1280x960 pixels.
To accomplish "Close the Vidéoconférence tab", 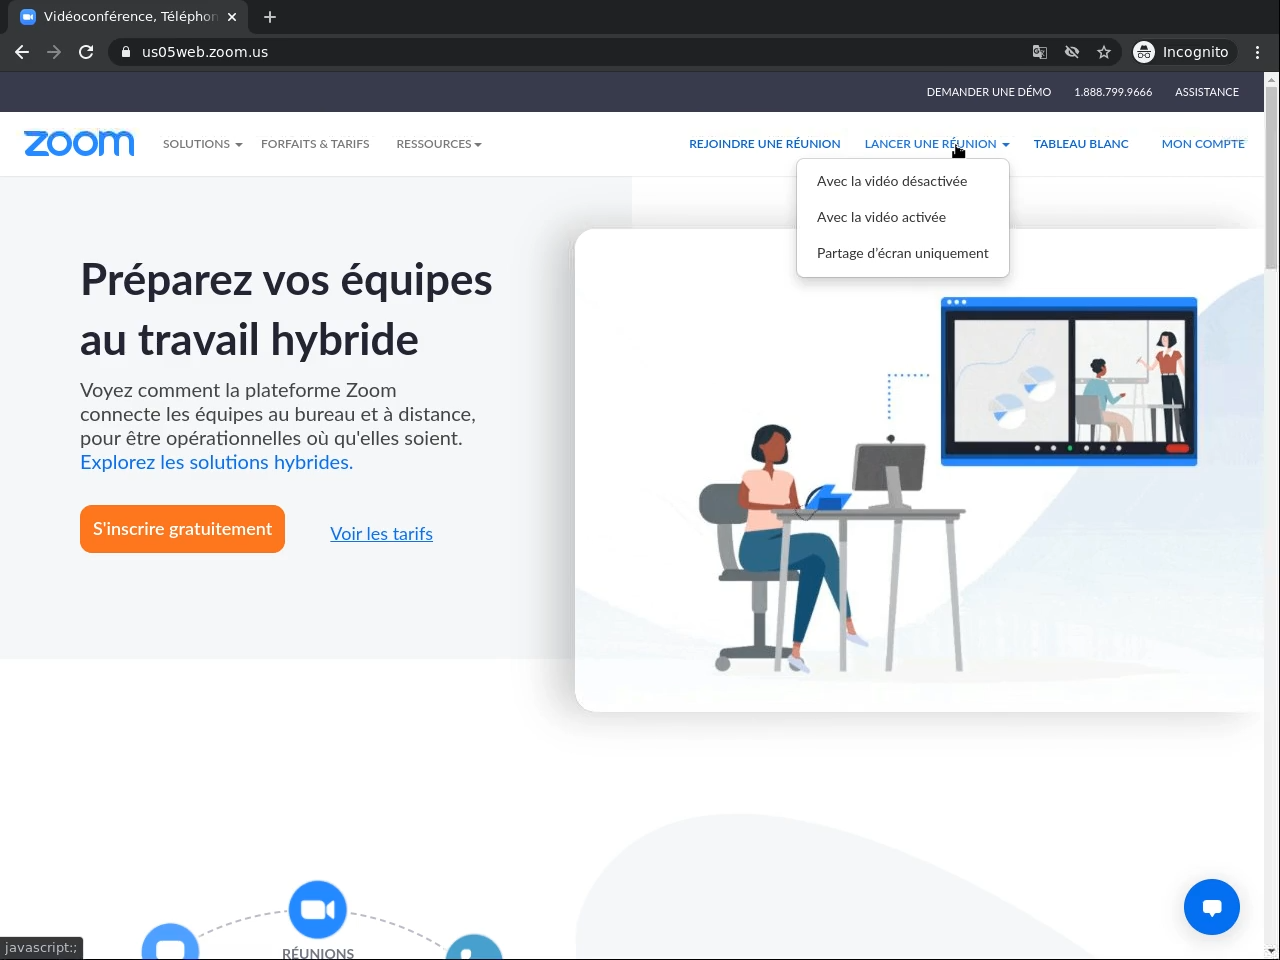I will point(232,17).
